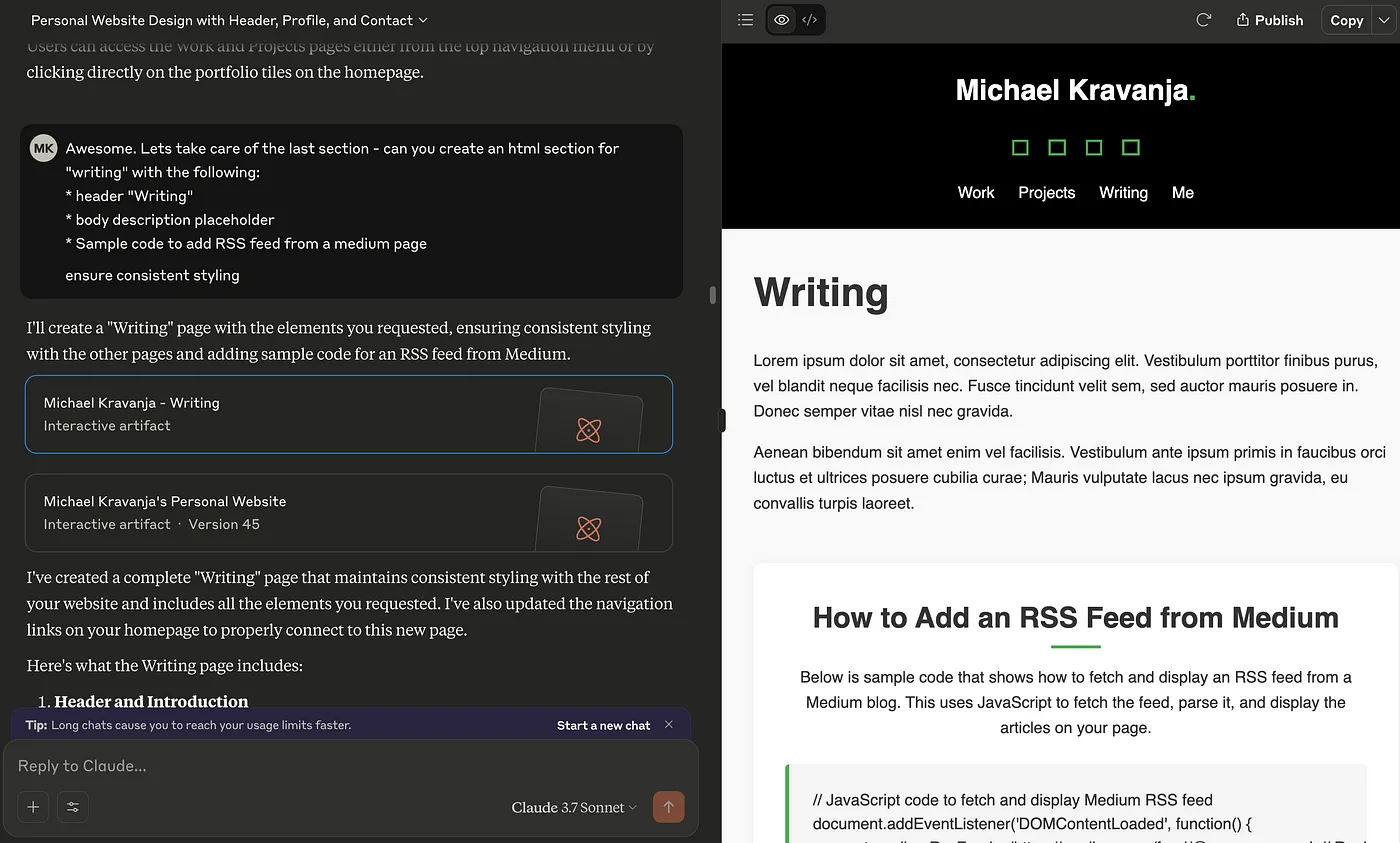The image size is (1400, 843).
Task: Click the Start a new chat link
Action: coord(603,725)
